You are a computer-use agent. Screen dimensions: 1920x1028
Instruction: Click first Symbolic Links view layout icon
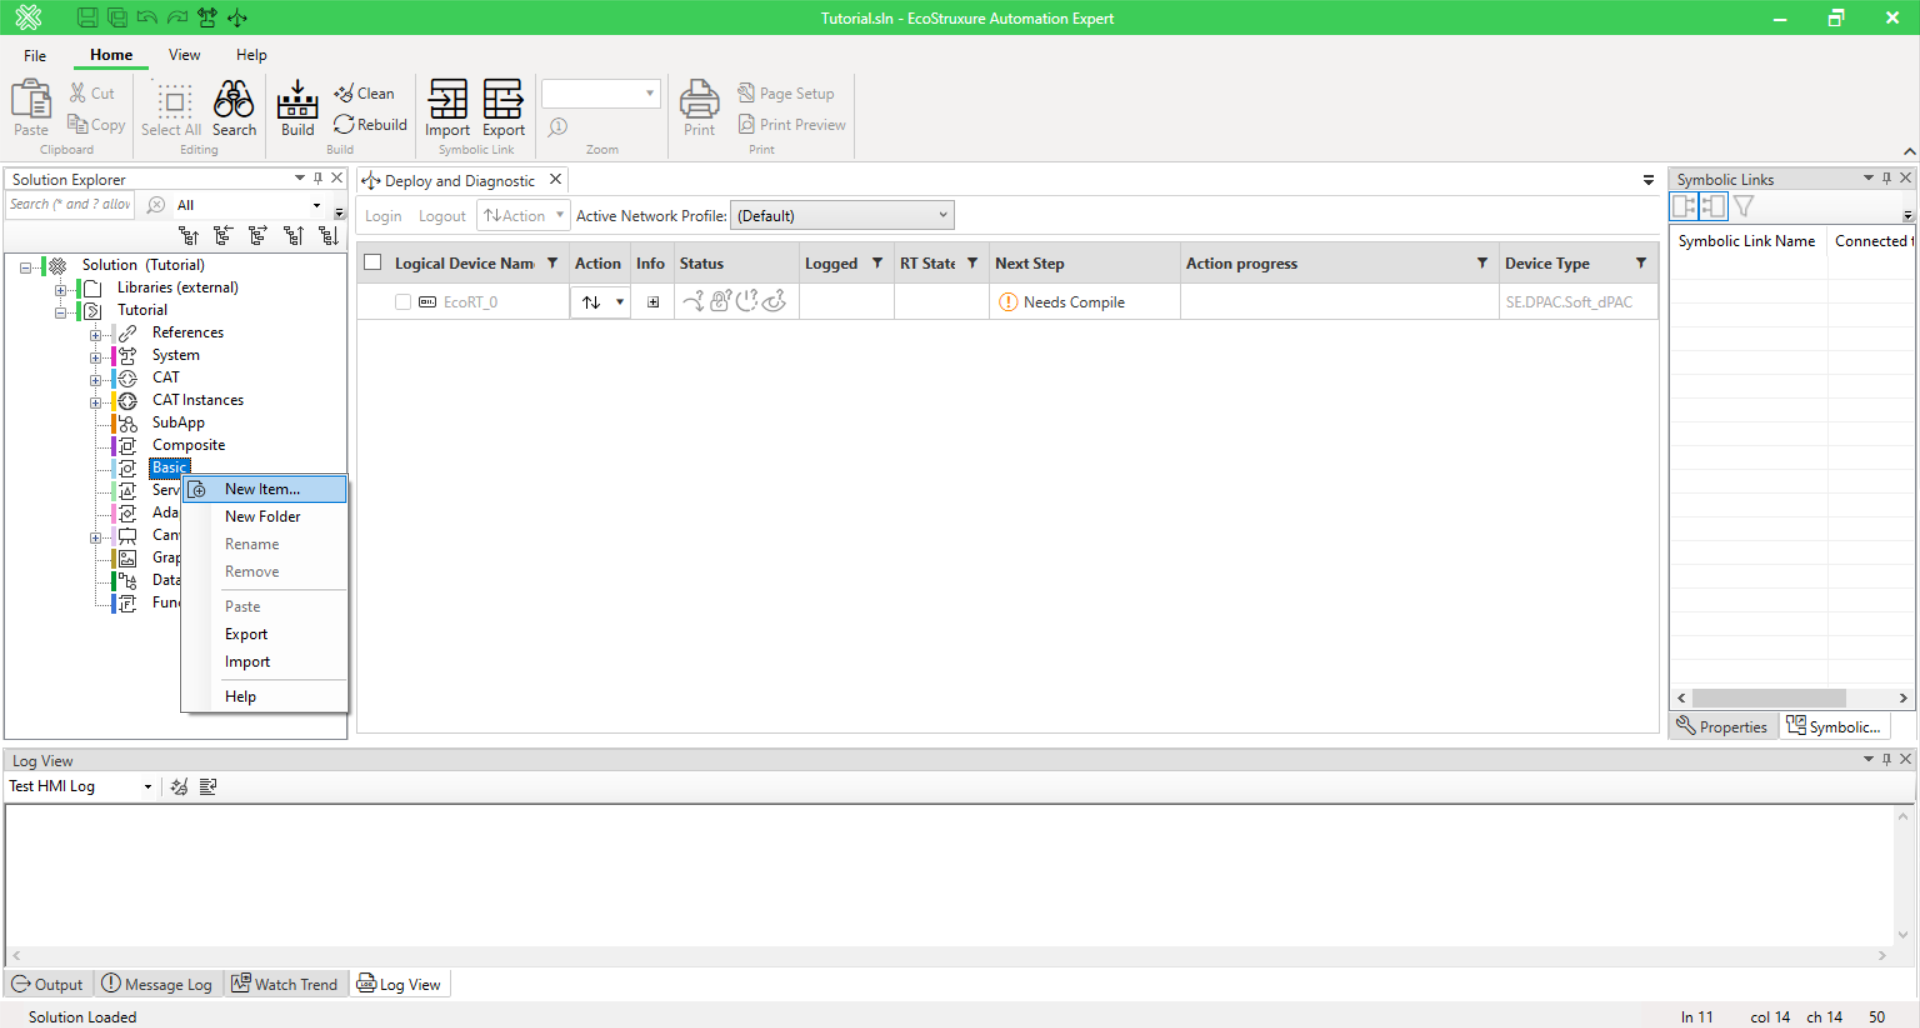pyautogui.click(x=1685, y=207)
